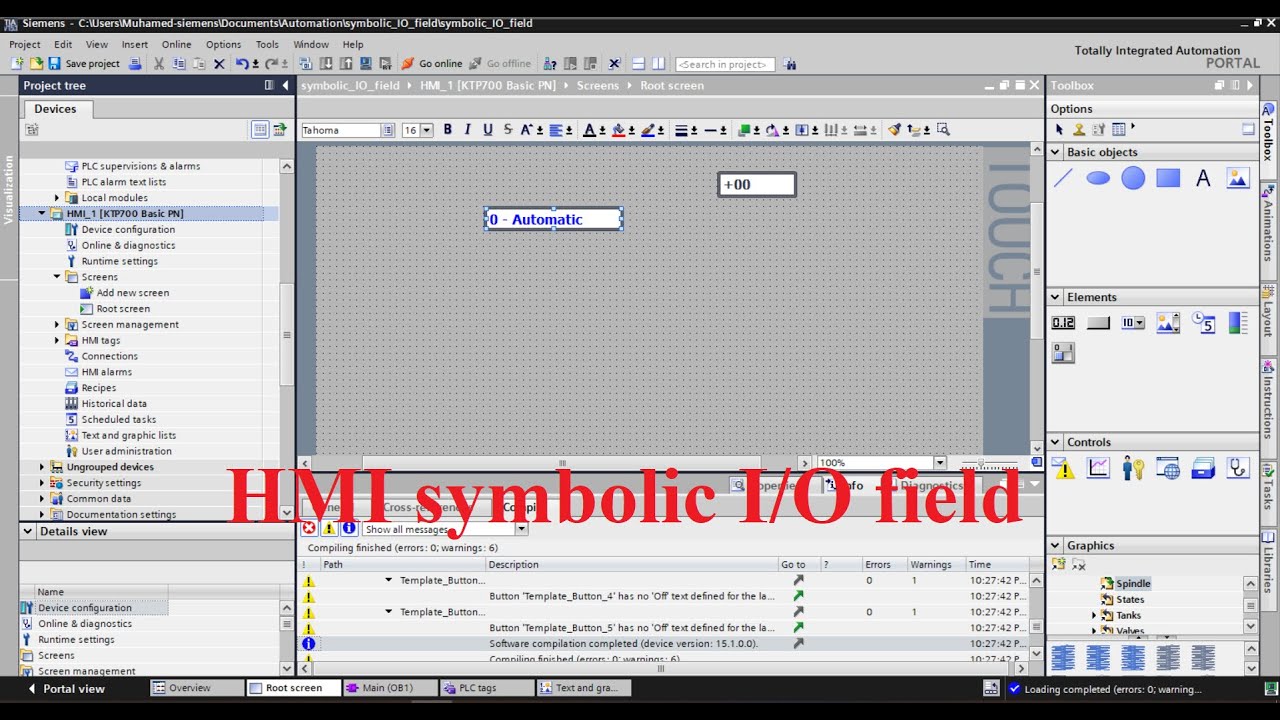
Task: Switch to the Layout side tab
Action: pyautogui.click(x=1268, y=314)
